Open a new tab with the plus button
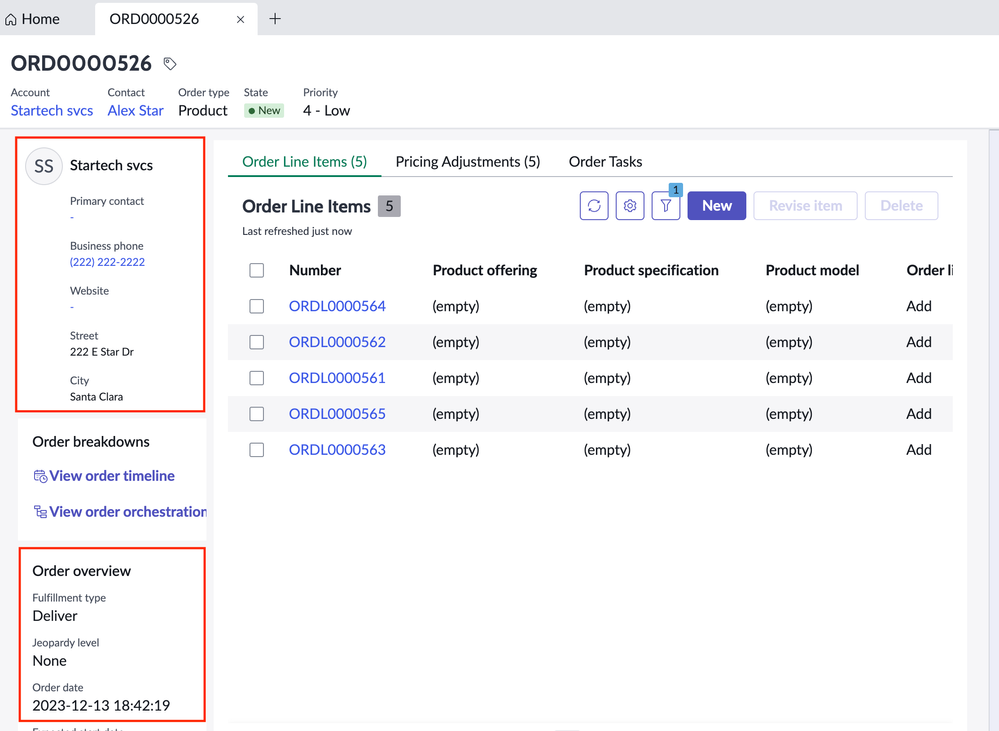The image size is (999, 731). [x=275, y=18]
